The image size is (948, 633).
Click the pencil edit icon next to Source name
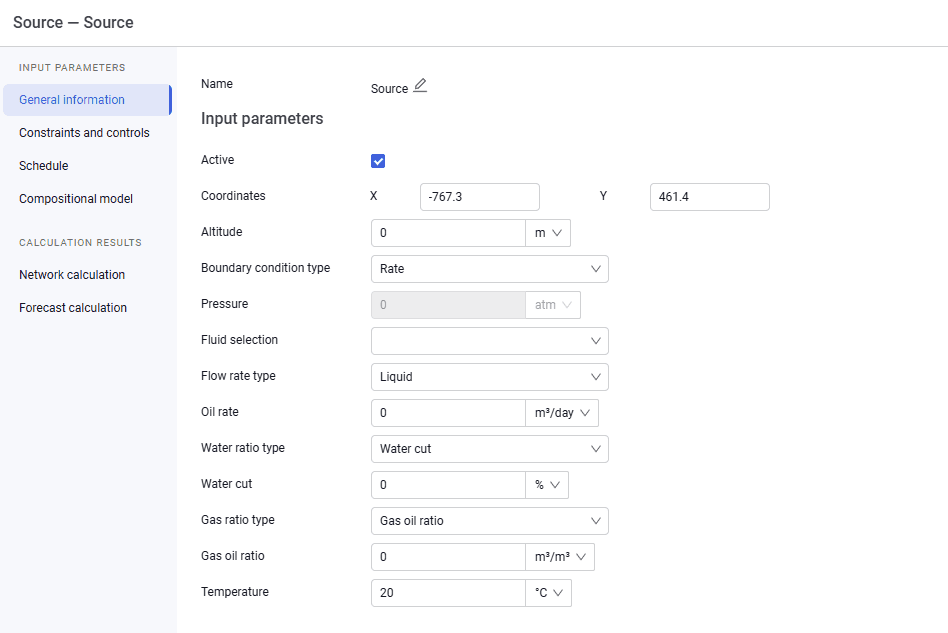tap(420, 86)
